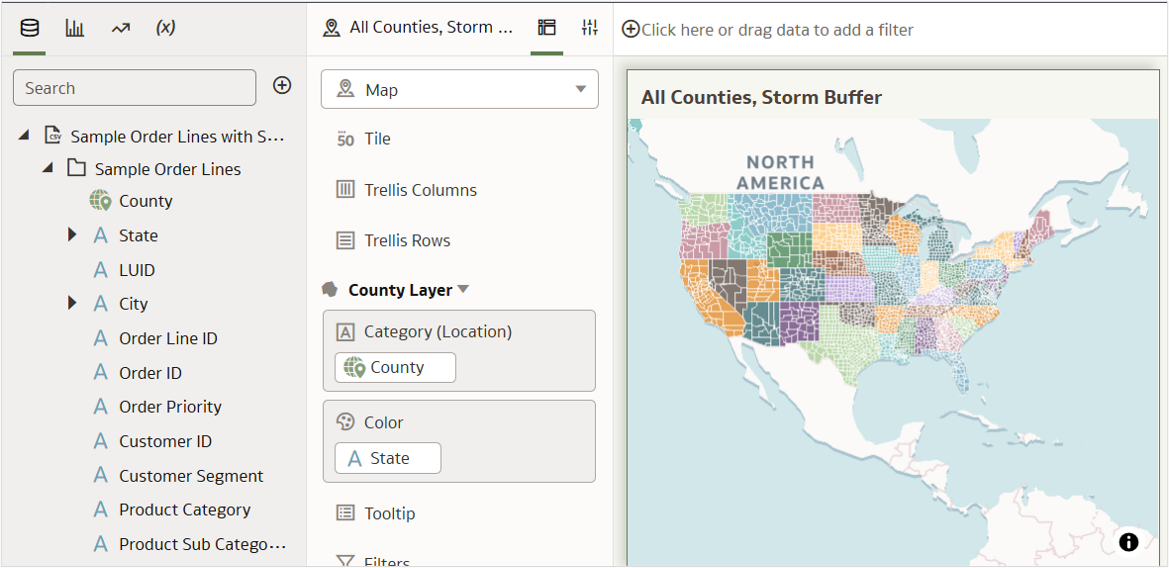Viewport: 1169px width, 568px height.
Task: Open the Data panel tab icon
Action: (x=30, y=29)
